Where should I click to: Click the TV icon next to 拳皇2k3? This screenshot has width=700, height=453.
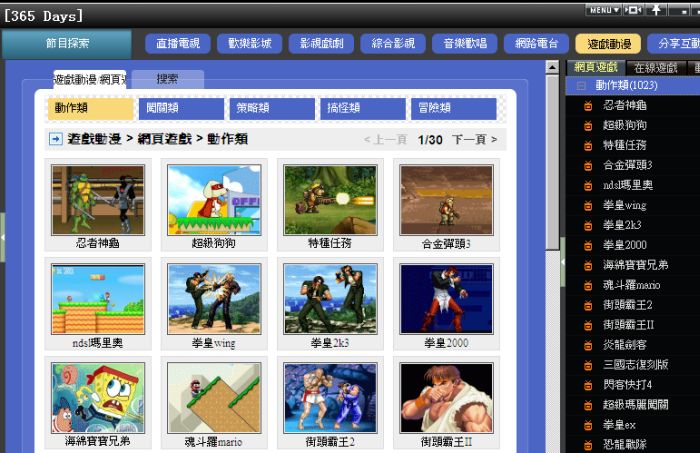588,225
